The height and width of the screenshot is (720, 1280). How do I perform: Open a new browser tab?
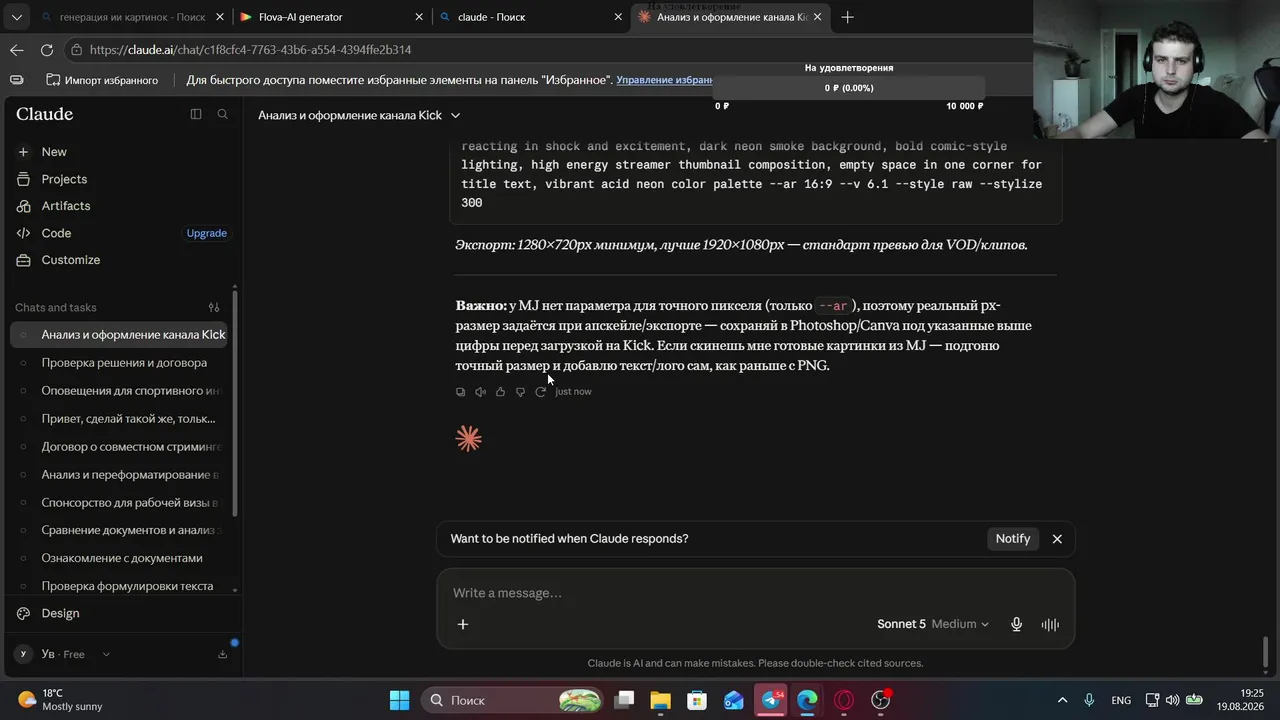pos(847,17)
